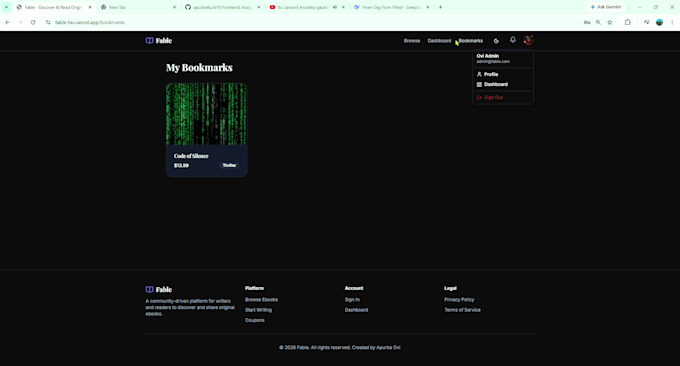The height and width of the screenshot is (366, 680).
Task: Bookmark this page with star icon
Action: pyautogui.click(x=610, y=22)
